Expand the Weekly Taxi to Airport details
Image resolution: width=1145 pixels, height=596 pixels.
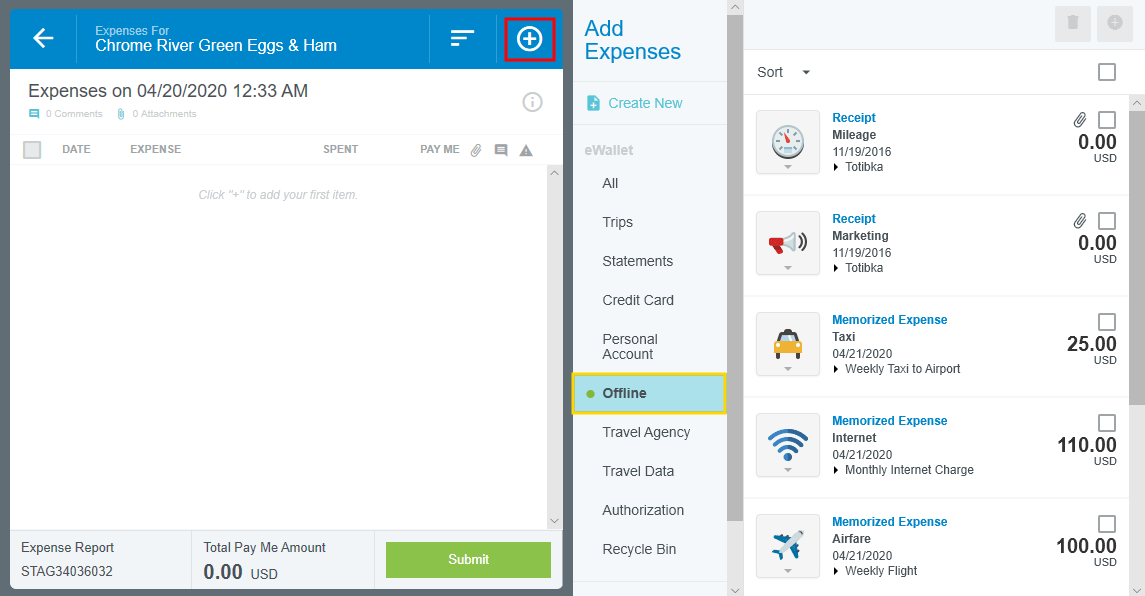(837, 369)
